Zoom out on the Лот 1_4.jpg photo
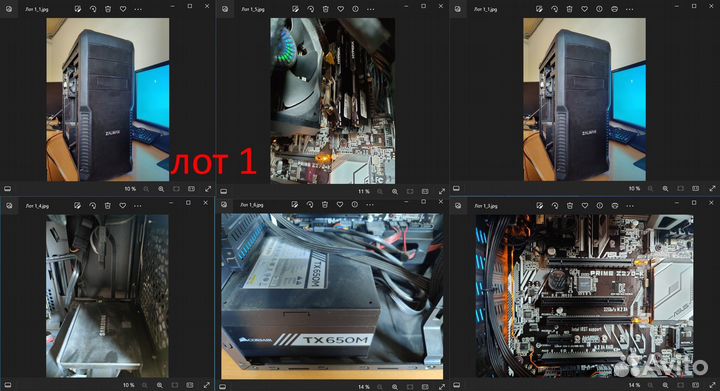 click(145, 385)
